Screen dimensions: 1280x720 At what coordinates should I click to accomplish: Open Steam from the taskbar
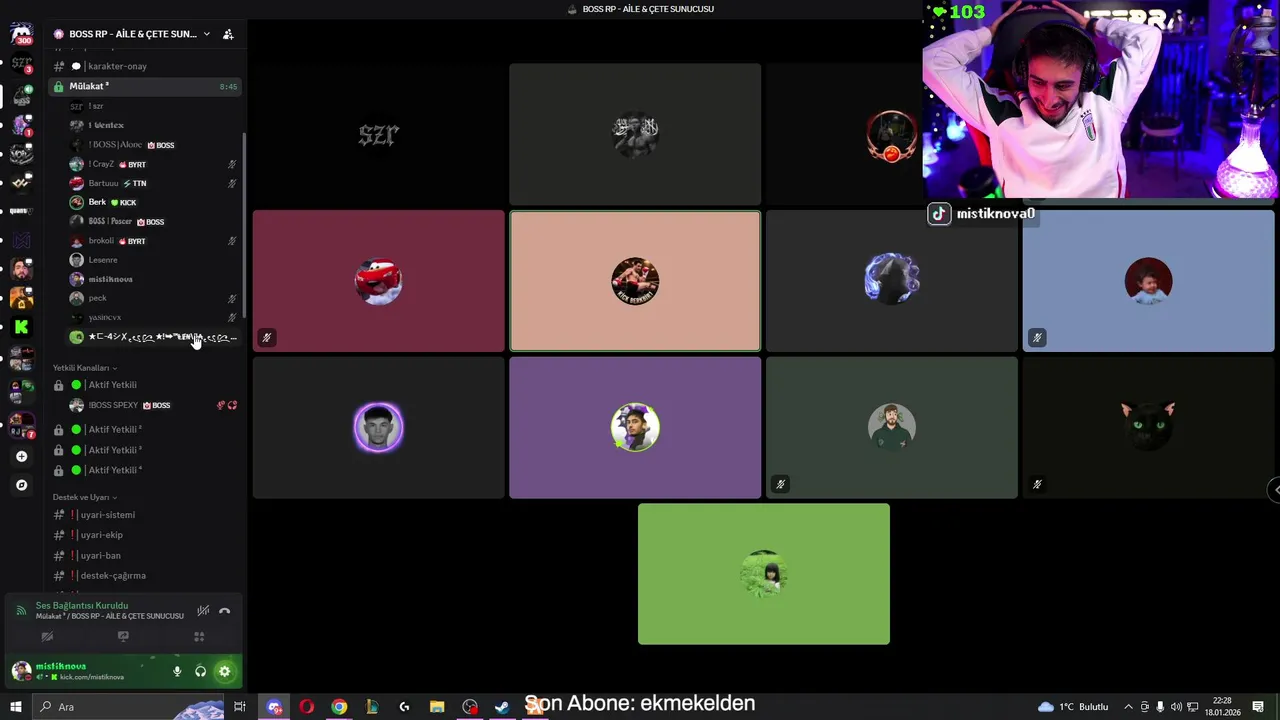click(x=502, y=707)
